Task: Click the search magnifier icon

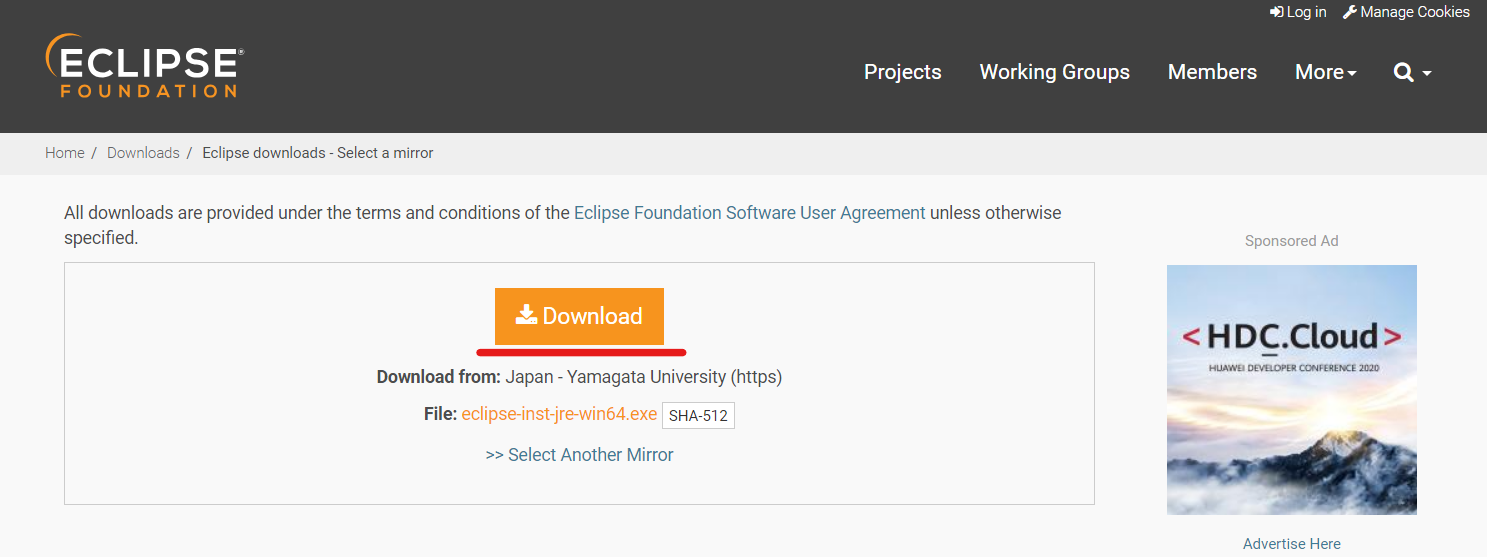Action: click(x=1404, y=72)
